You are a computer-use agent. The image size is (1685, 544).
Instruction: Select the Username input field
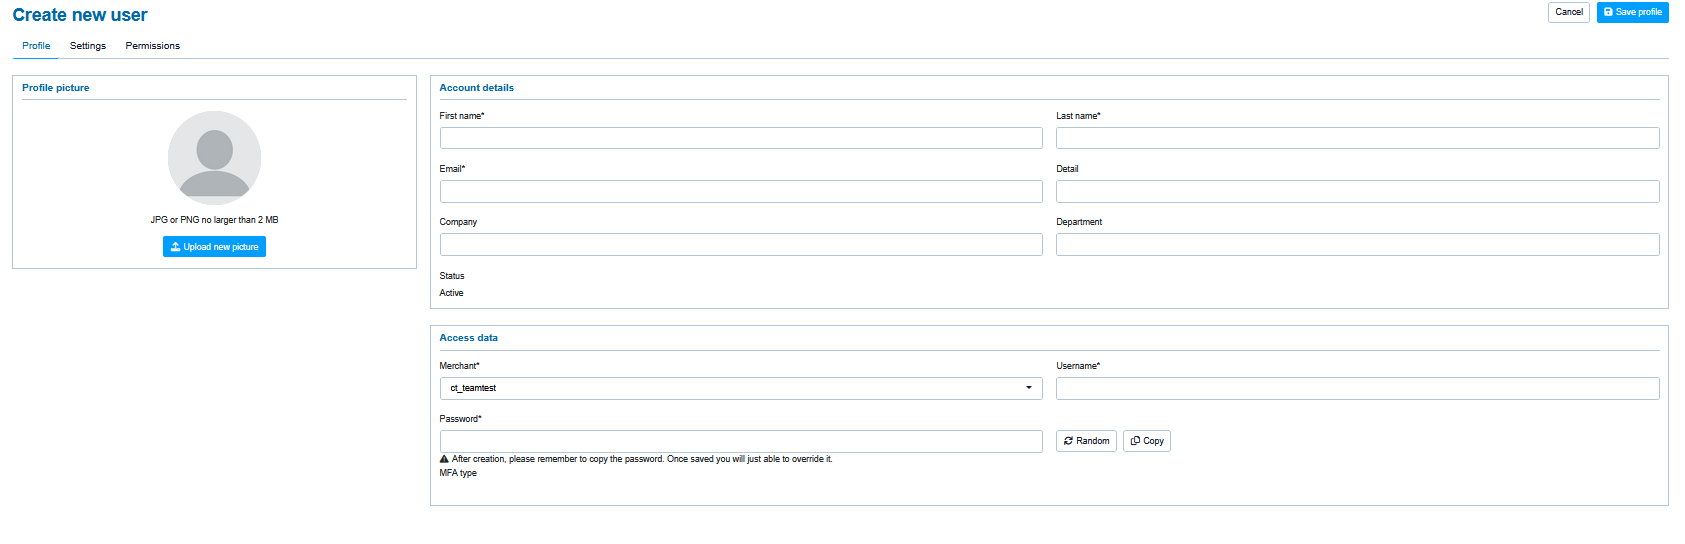coord(1357,388)
